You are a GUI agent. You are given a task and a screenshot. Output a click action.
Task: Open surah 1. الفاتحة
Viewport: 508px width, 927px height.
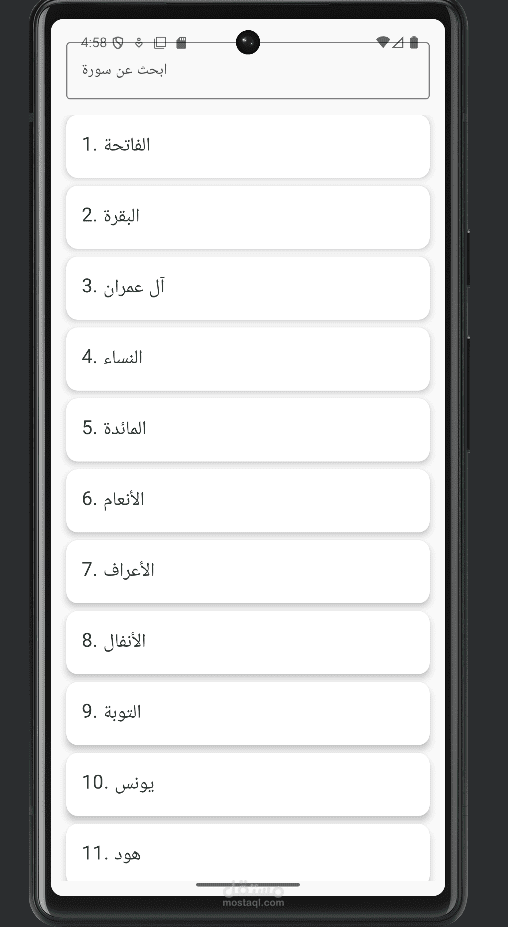pos(248,146)
